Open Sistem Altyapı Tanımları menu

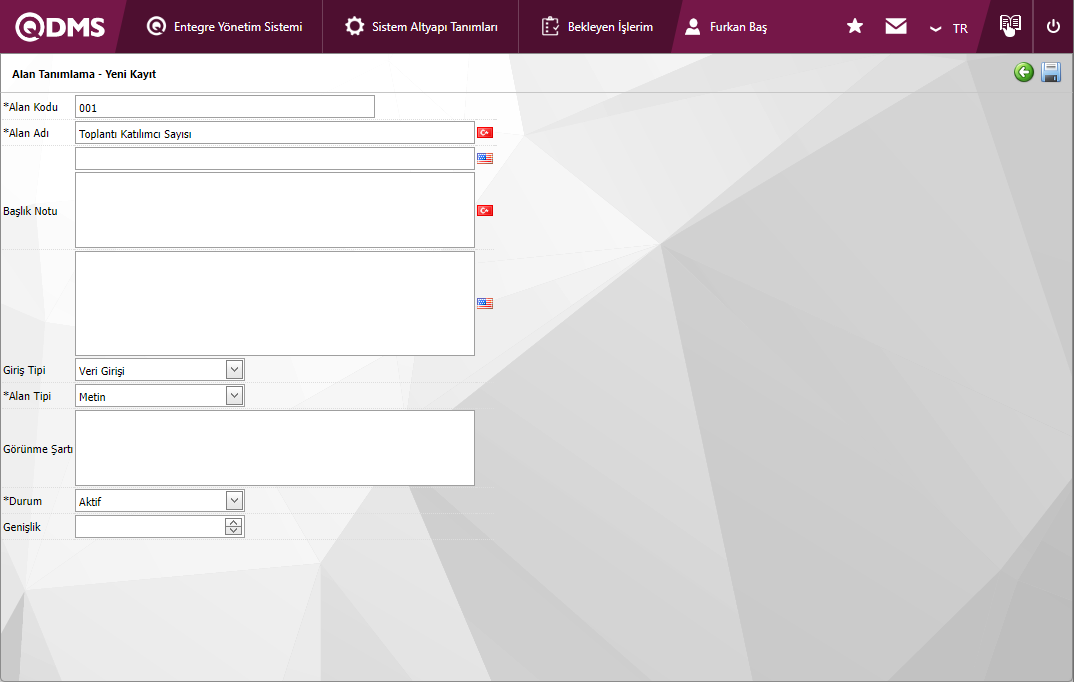[421, 27]
